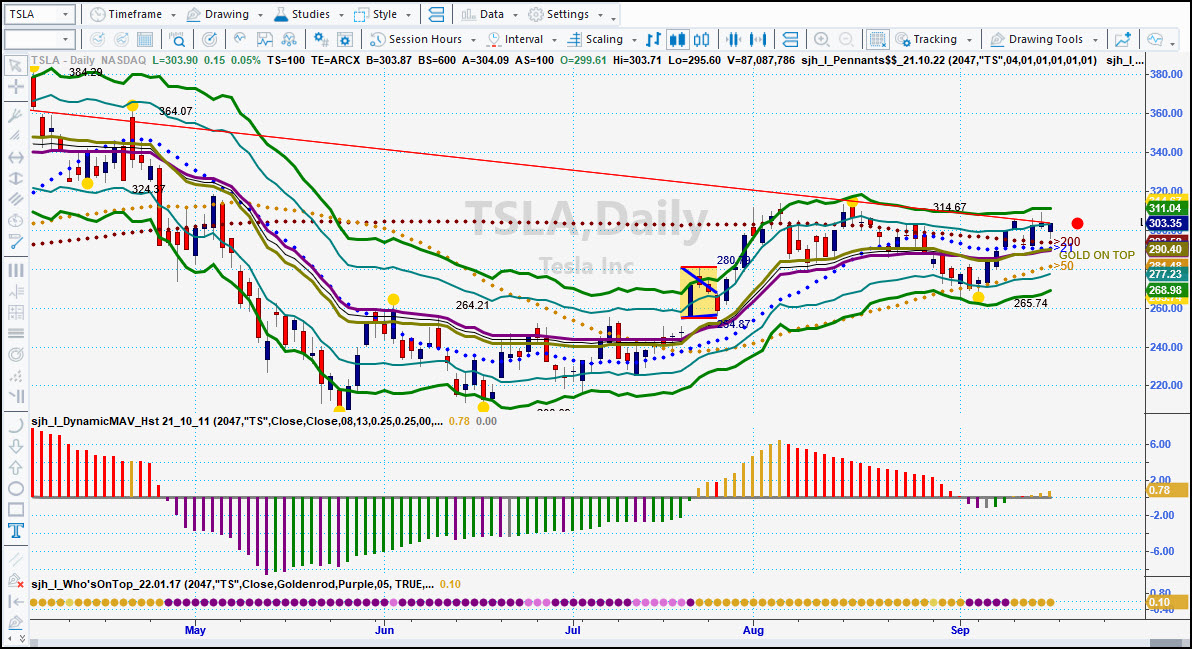The width and height of the screenshot is (1192, 649).
Task: Toggle the chart grid display button
Action: point(877,40)
